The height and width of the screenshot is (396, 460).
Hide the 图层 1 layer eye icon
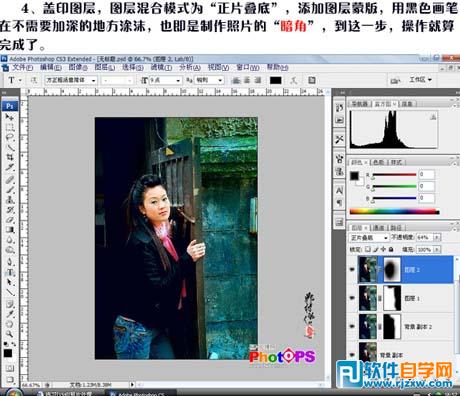coord(352,298)
